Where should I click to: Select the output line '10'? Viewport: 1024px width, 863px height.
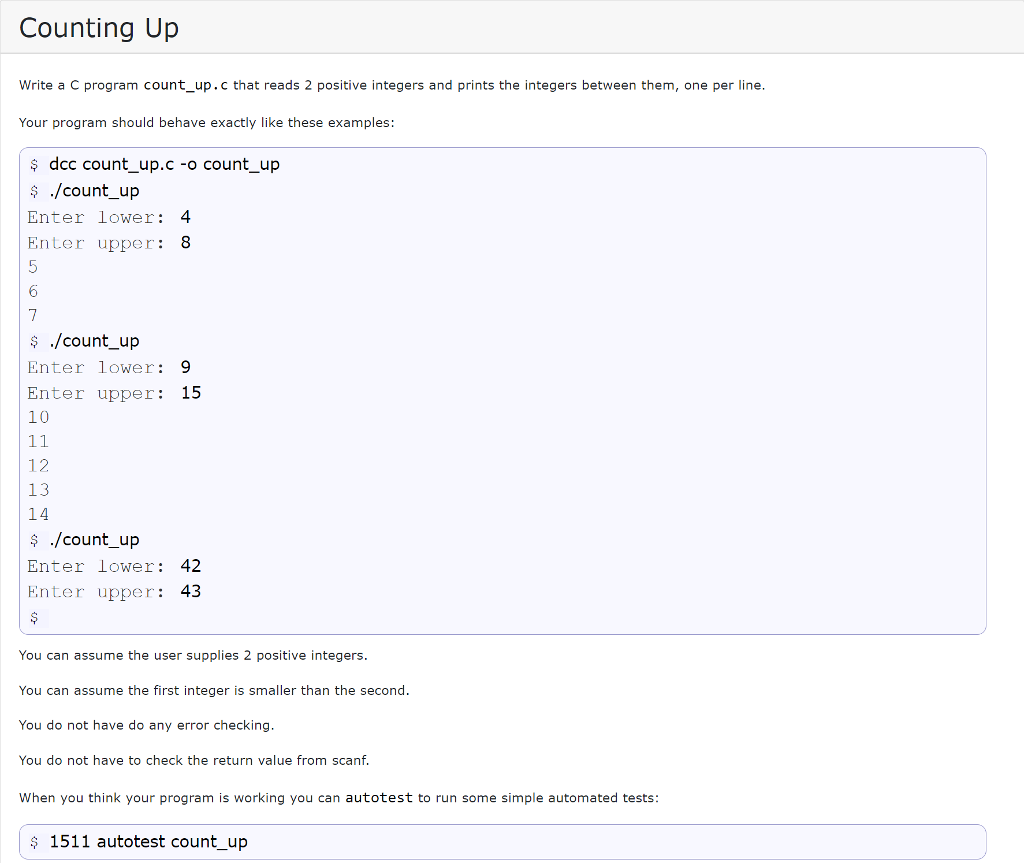39,417
